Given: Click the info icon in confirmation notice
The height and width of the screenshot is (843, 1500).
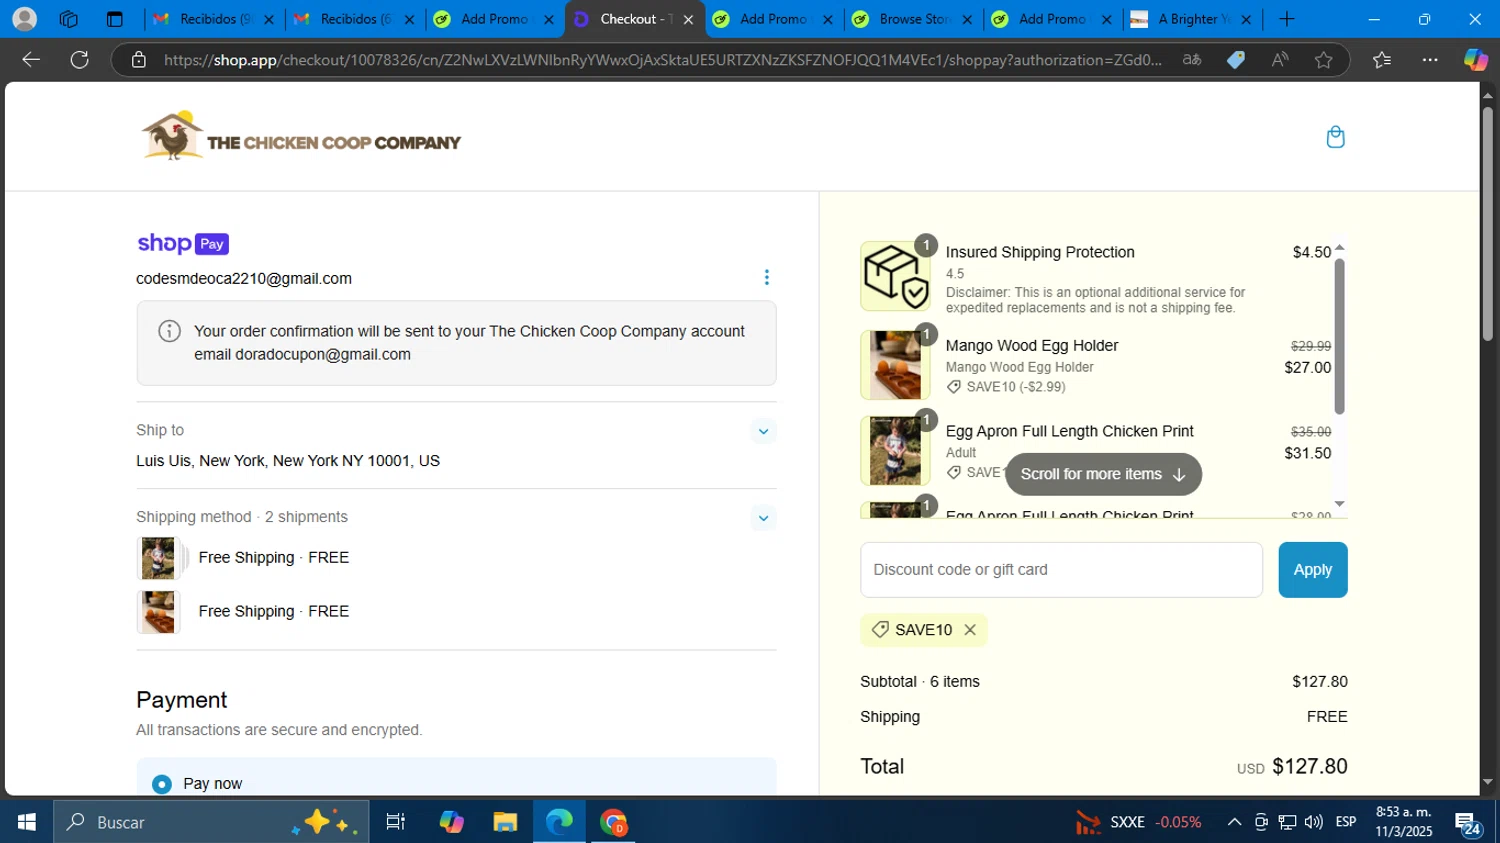Looking at the screenshot, I should coord(170,331).
